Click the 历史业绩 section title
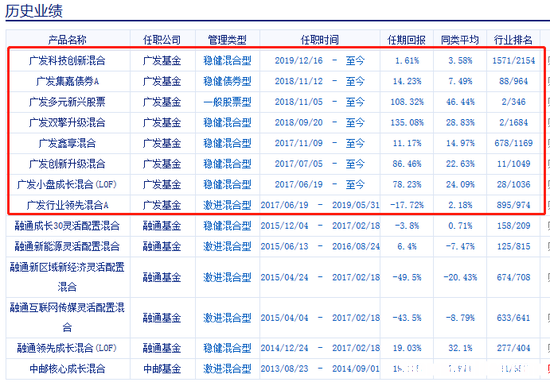Image resolution: width=550 pixels, height=386 pixels. 34,11
